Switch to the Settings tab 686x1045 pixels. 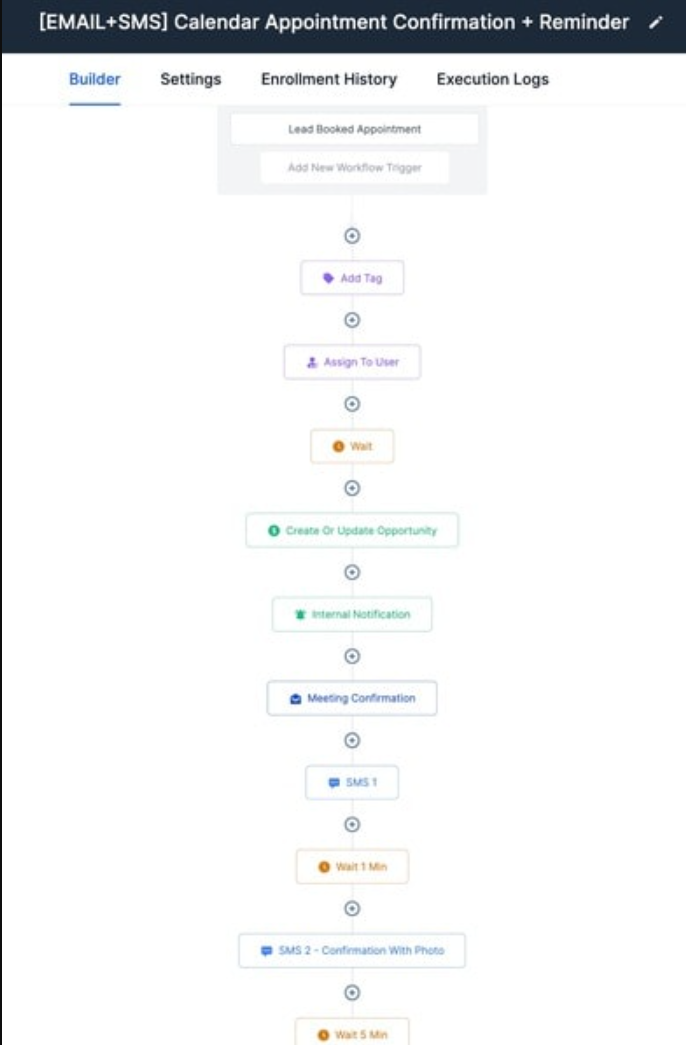191,80
